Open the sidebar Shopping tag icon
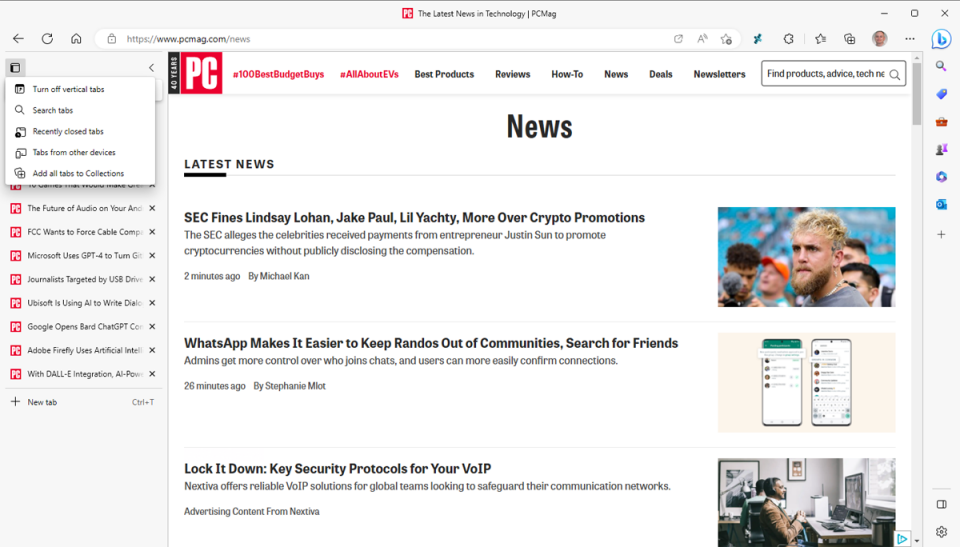Image resolution: width=960 pixels, height=547 pixels. (x=941, y=94)
